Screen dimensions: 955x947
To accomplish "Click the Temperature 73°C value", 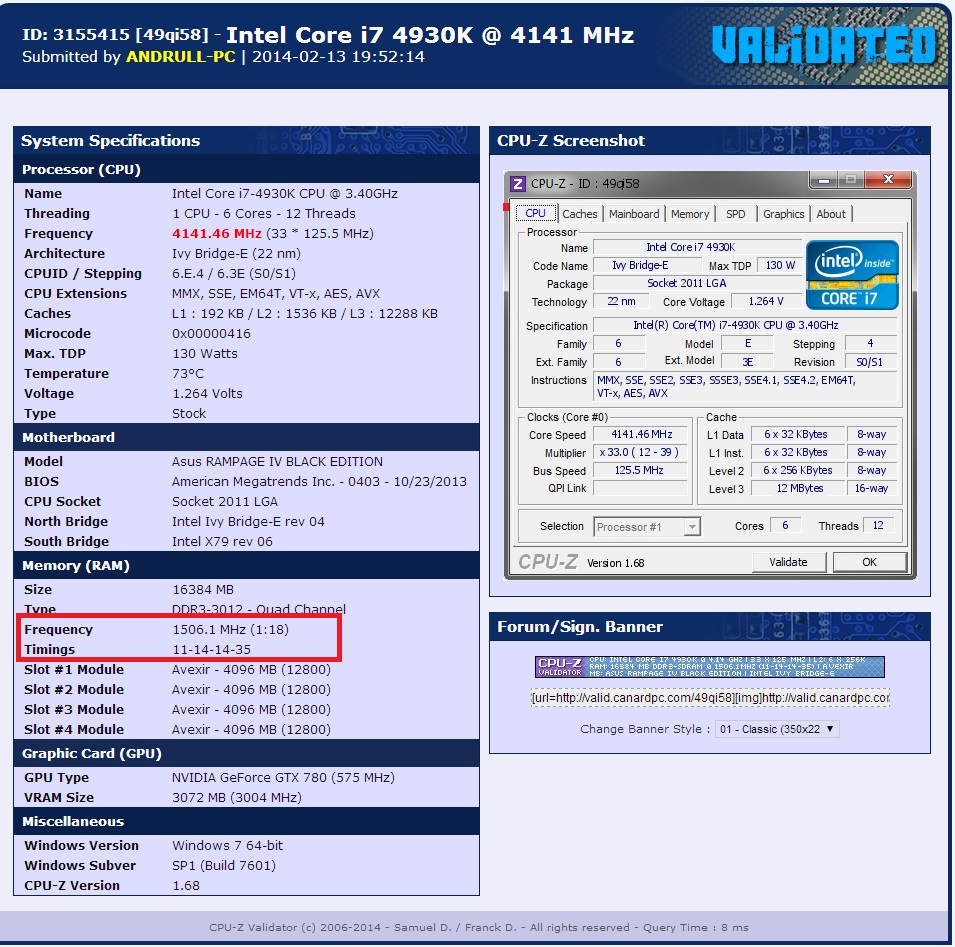I will [188, 374].
